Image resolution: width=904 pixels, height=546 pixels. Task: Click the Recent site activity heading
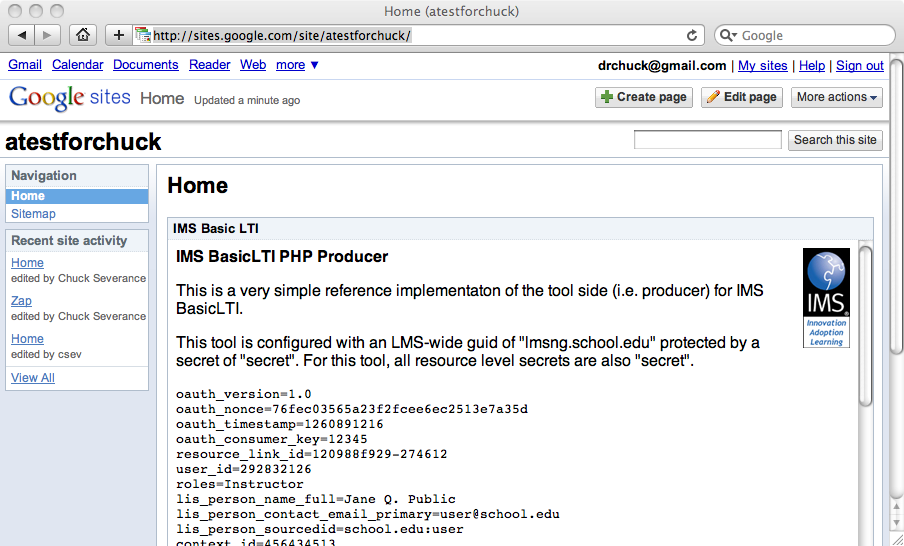69,241
